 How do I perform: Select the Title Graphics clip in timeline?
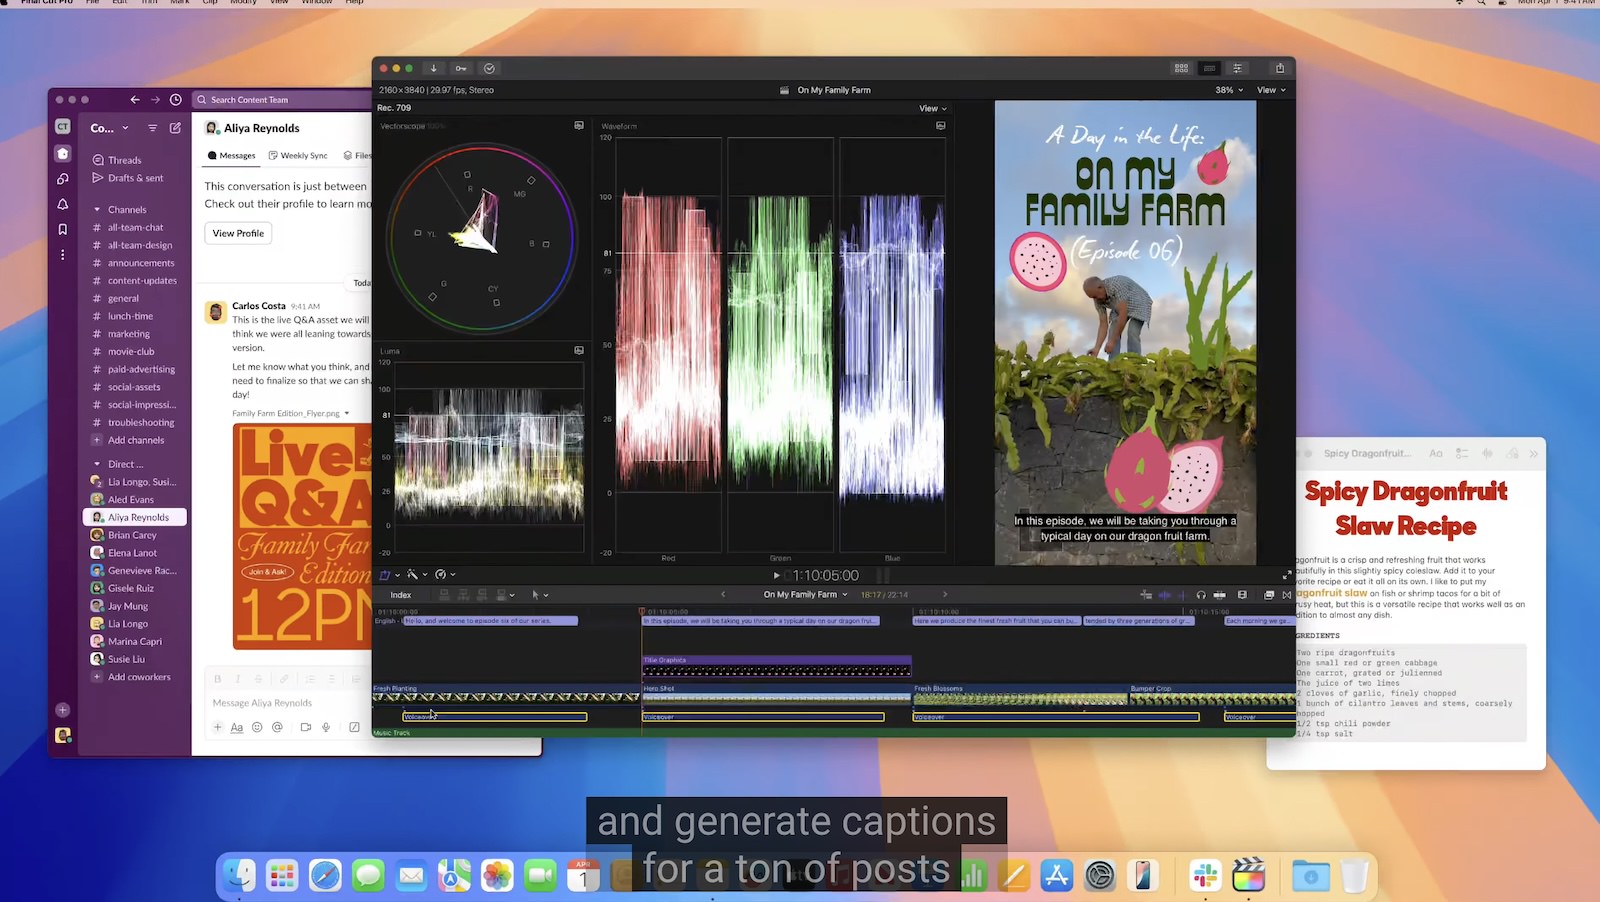(x=776, y=666)
